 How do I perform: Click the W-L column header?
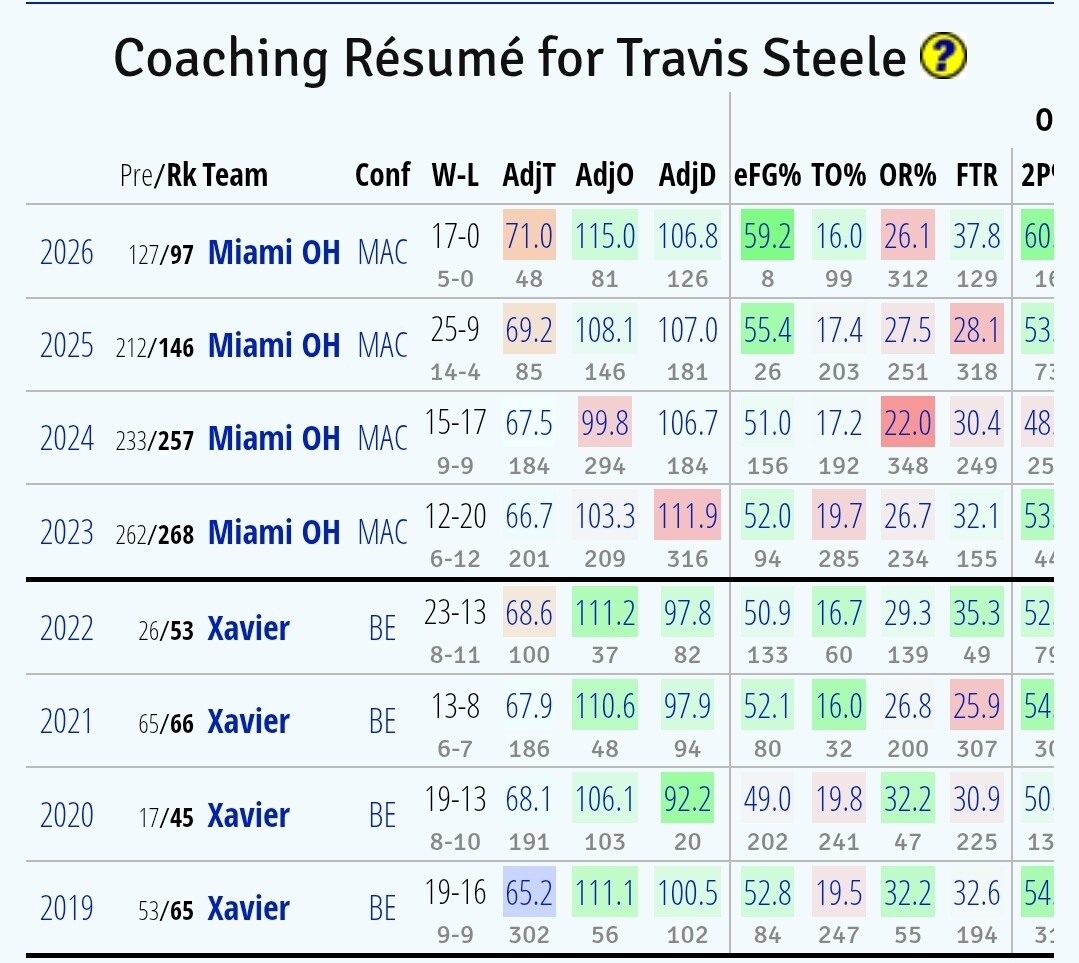point(455,175)
